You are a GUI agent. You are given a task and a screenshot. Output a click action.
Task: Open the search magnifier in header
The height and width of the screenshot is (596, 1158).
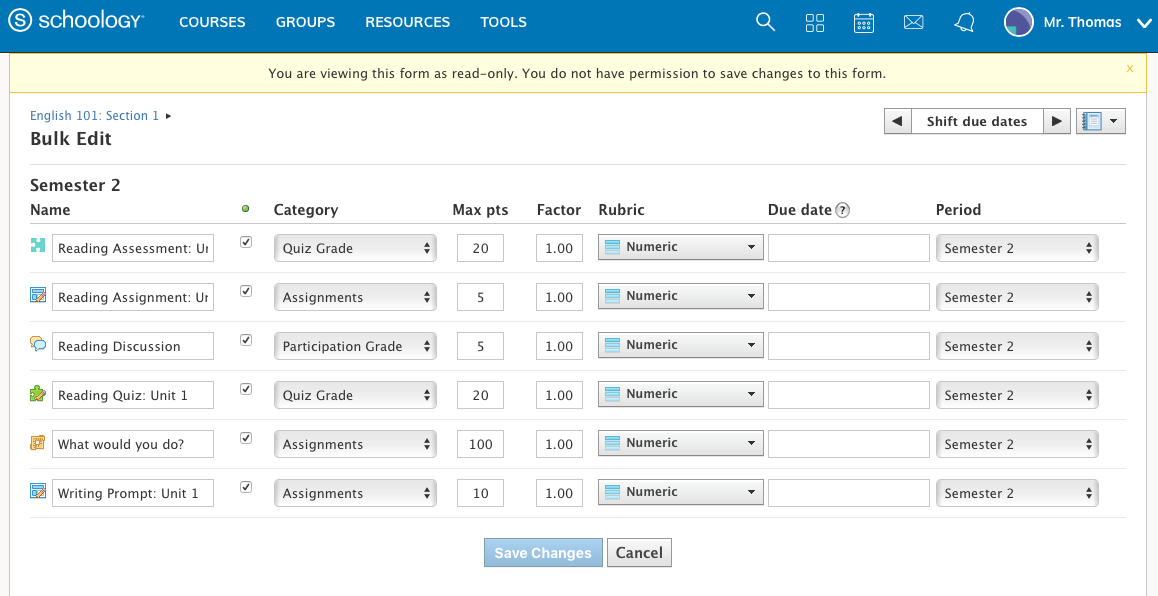click(x=765, y=22)
